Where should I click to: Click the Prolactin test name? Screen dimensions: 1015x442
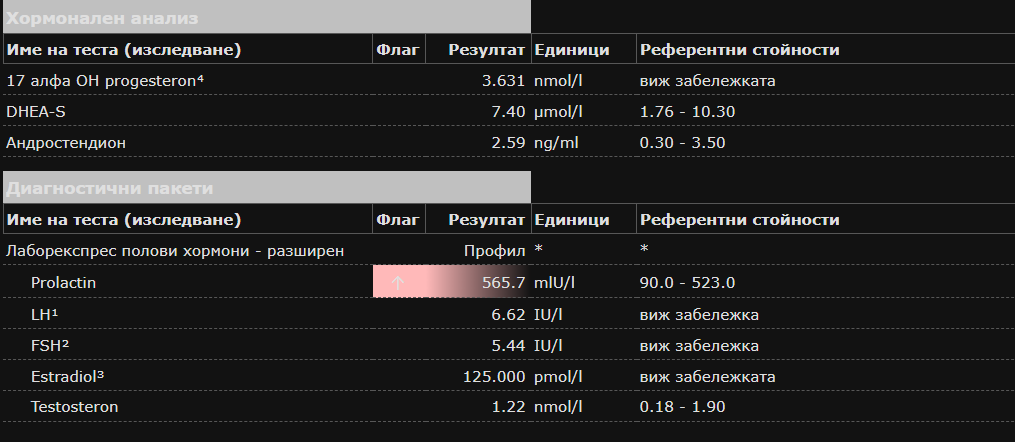click(63, 283)
